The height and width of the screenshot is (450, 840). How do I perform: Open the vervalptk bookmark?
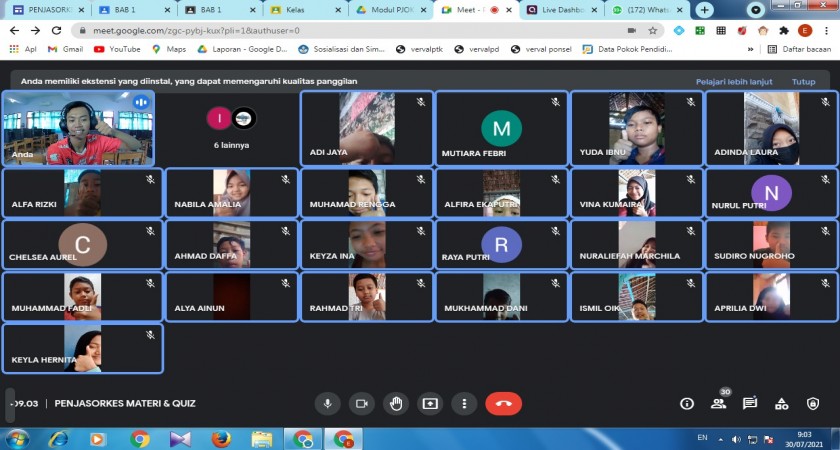419,49
